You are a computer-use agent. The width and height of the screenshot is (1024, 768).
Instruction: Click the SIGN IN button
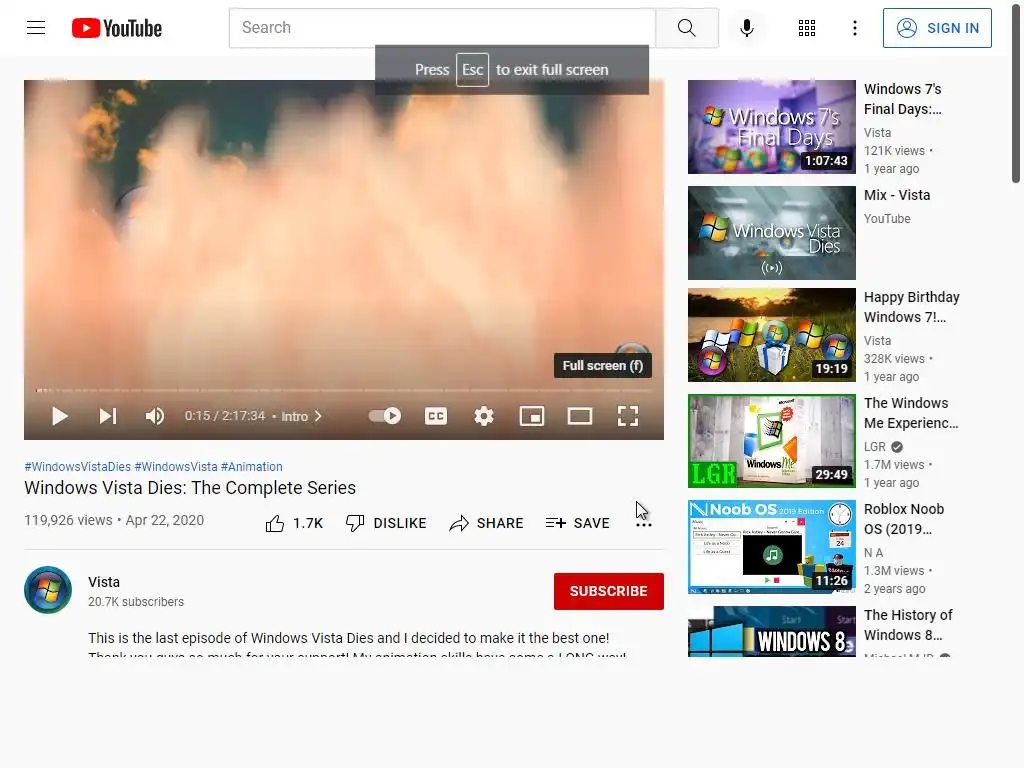tap(937, 28)
